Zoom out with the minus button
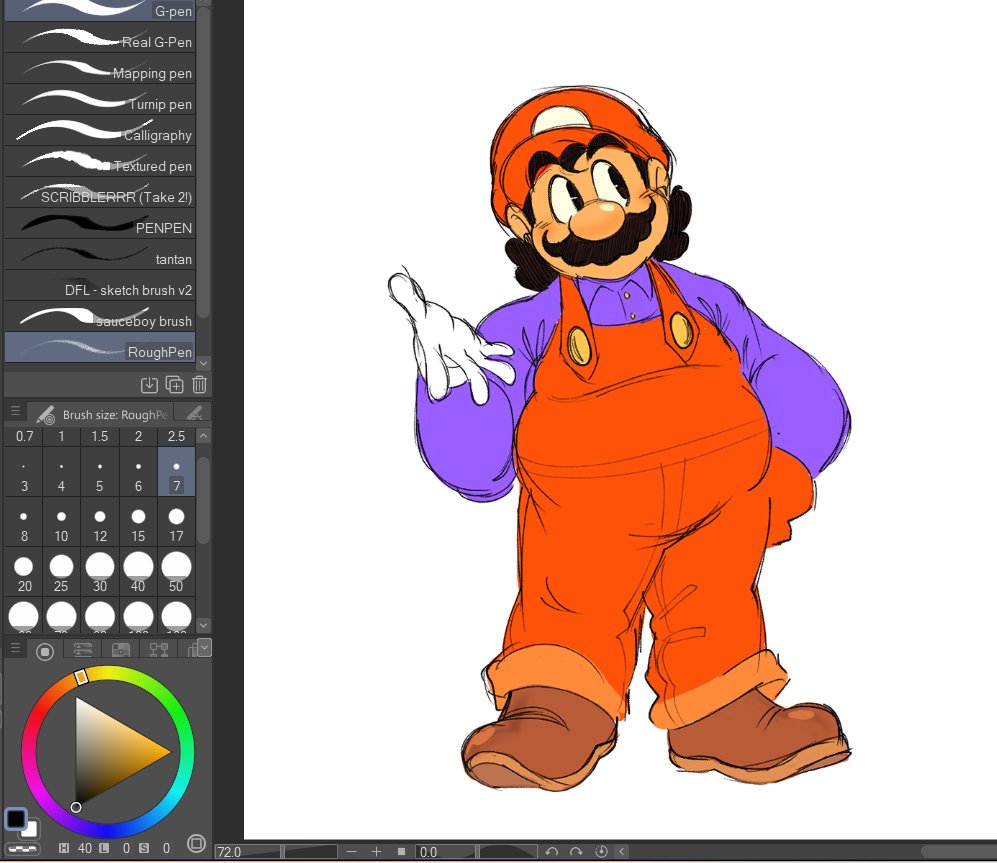The image size is (997, 863). [352, 852]
